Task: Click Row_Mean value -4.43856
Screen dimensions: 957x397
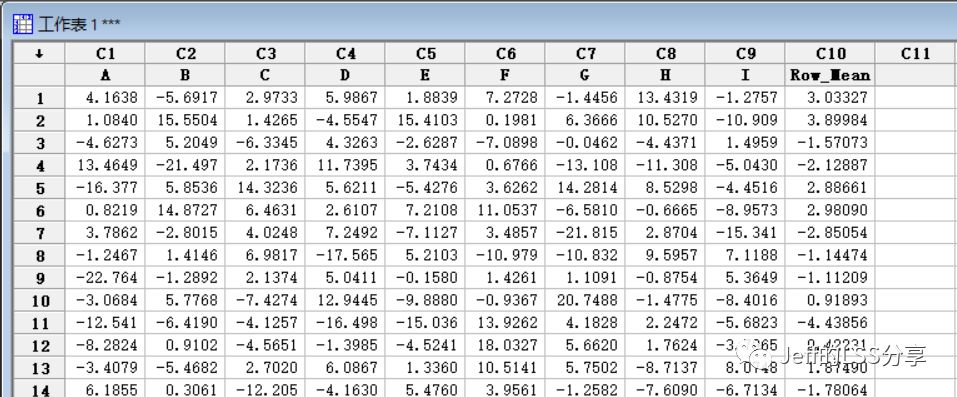Action: [829, 323]
